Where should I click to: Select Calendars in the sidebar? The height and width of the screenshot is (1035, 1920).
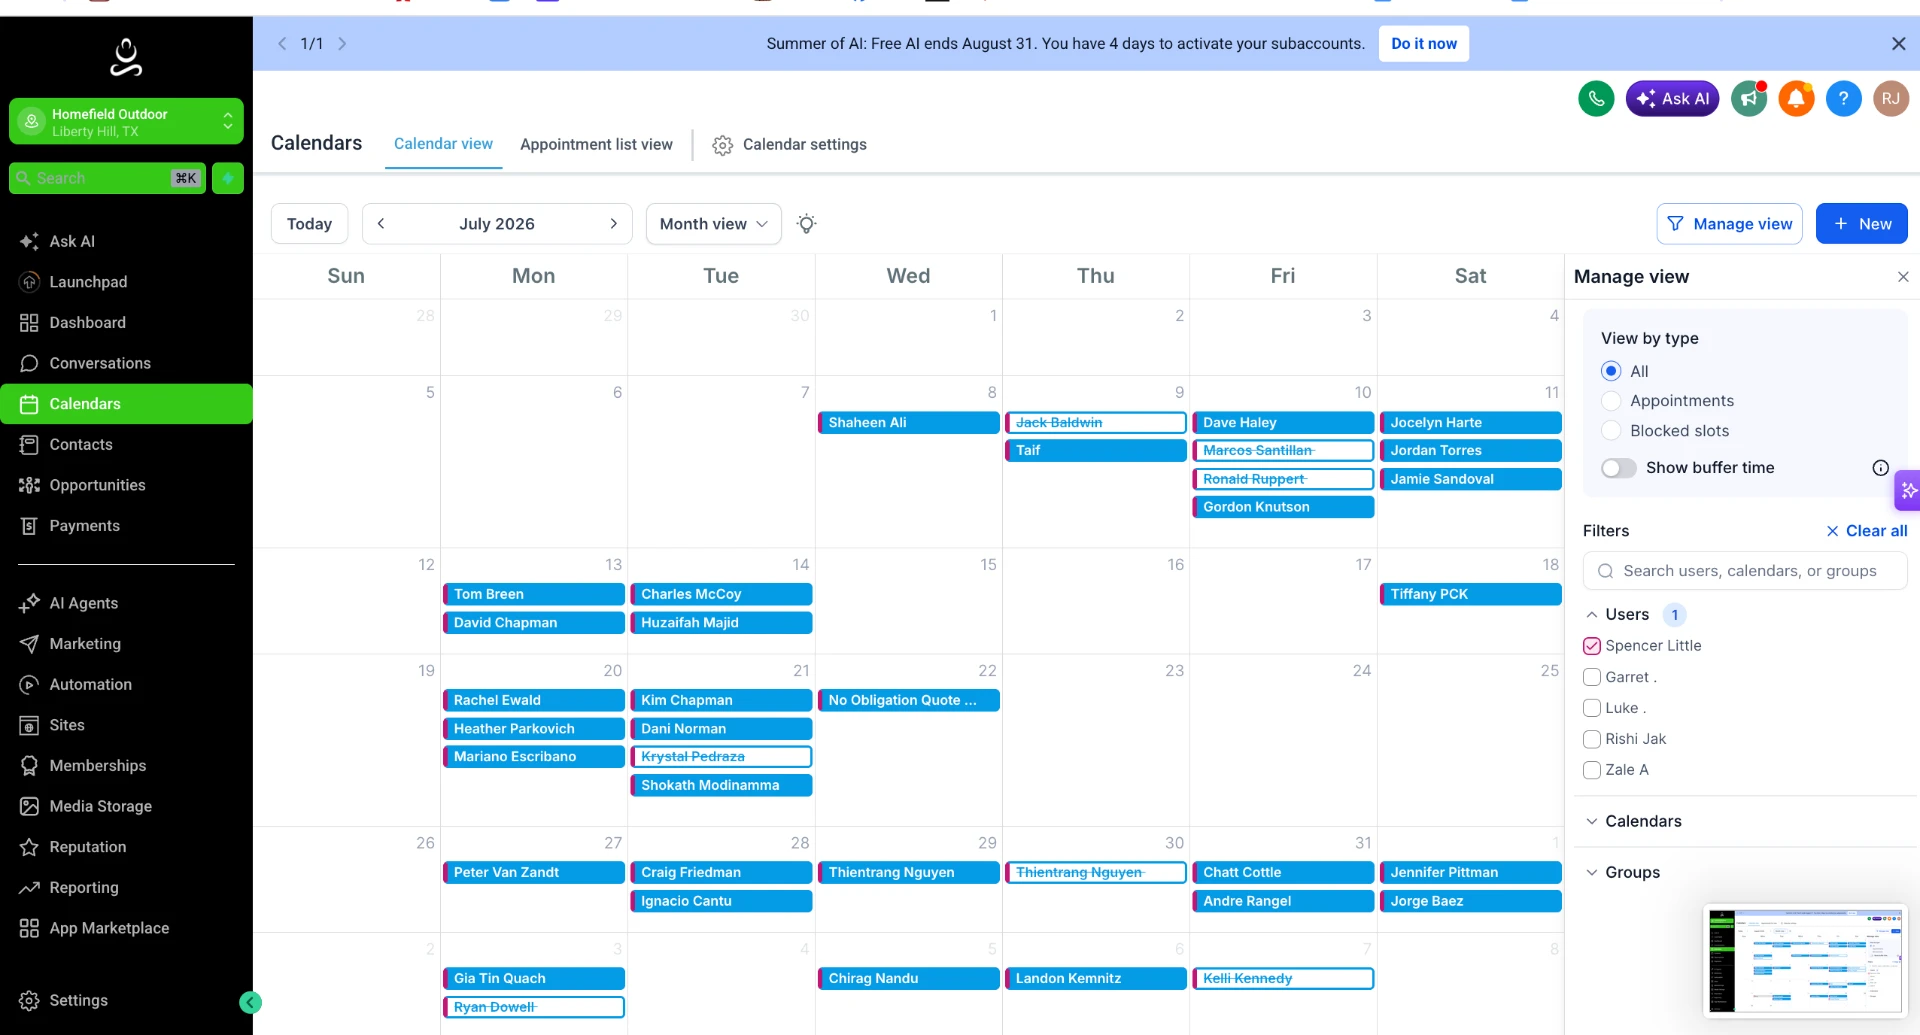126,404
